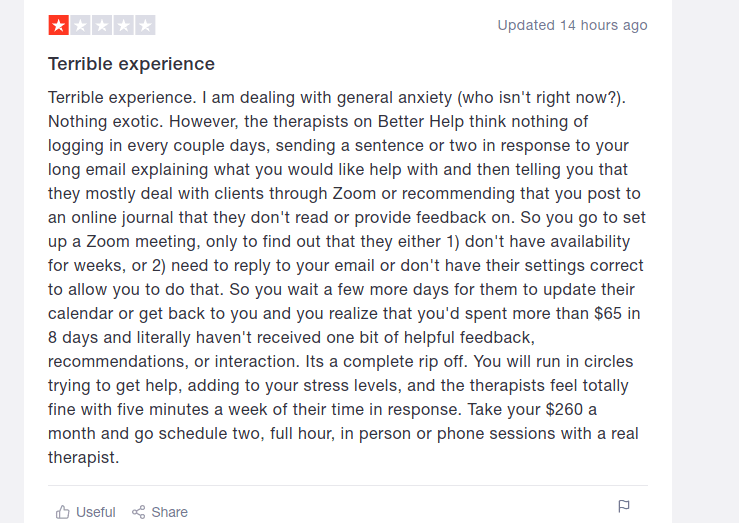Click the final word "therapist." of the review
This screenshot has height=523, width=739.
pos(83,457)
